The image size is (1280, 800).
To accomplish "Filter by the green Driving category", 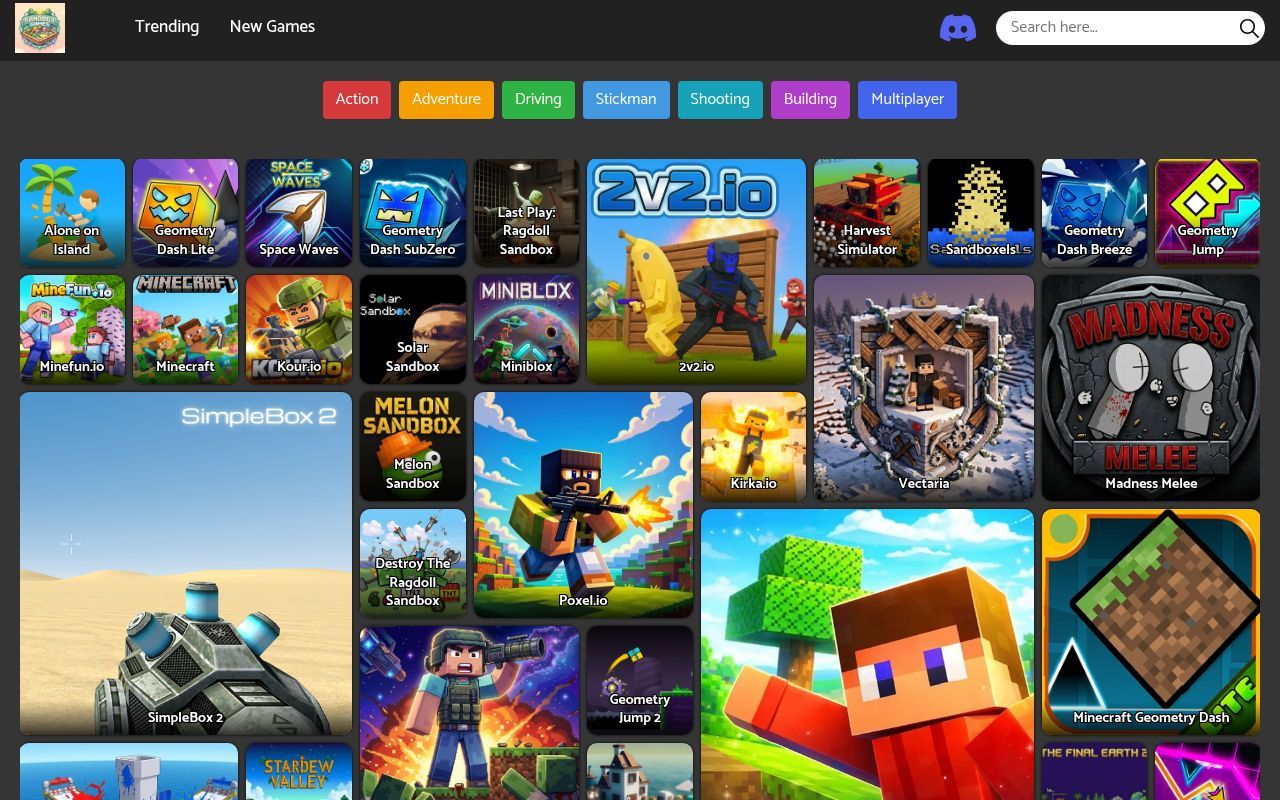I will point(538,99).
